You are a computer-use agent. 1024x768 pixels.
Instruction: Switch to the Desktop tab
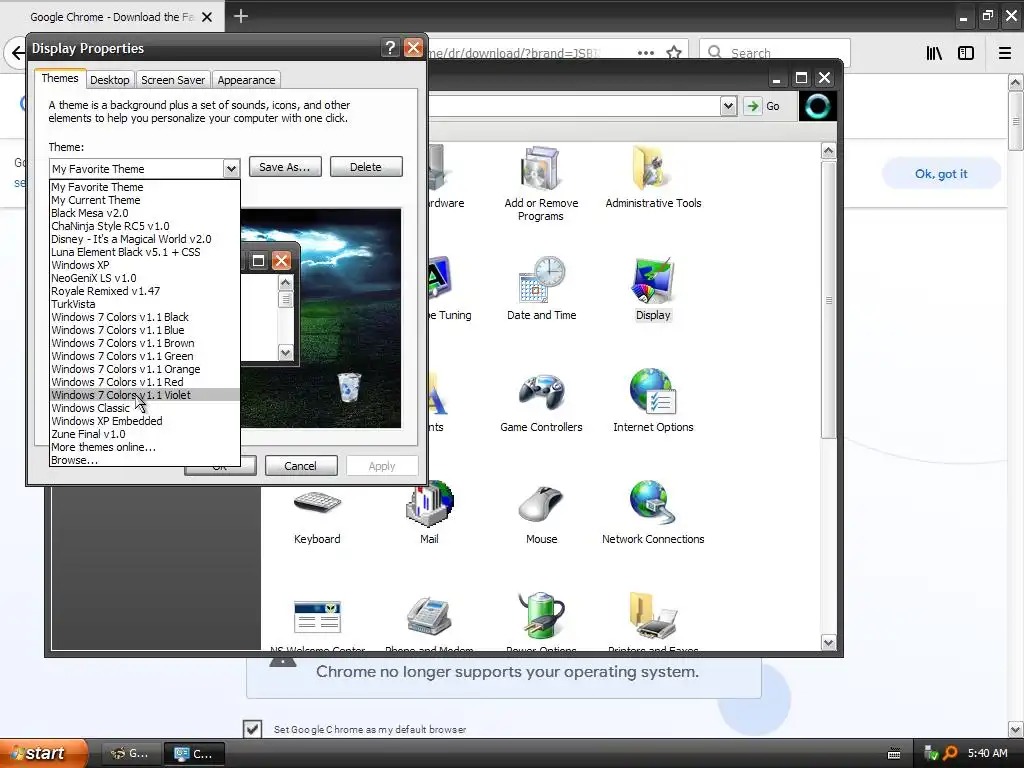110,80
